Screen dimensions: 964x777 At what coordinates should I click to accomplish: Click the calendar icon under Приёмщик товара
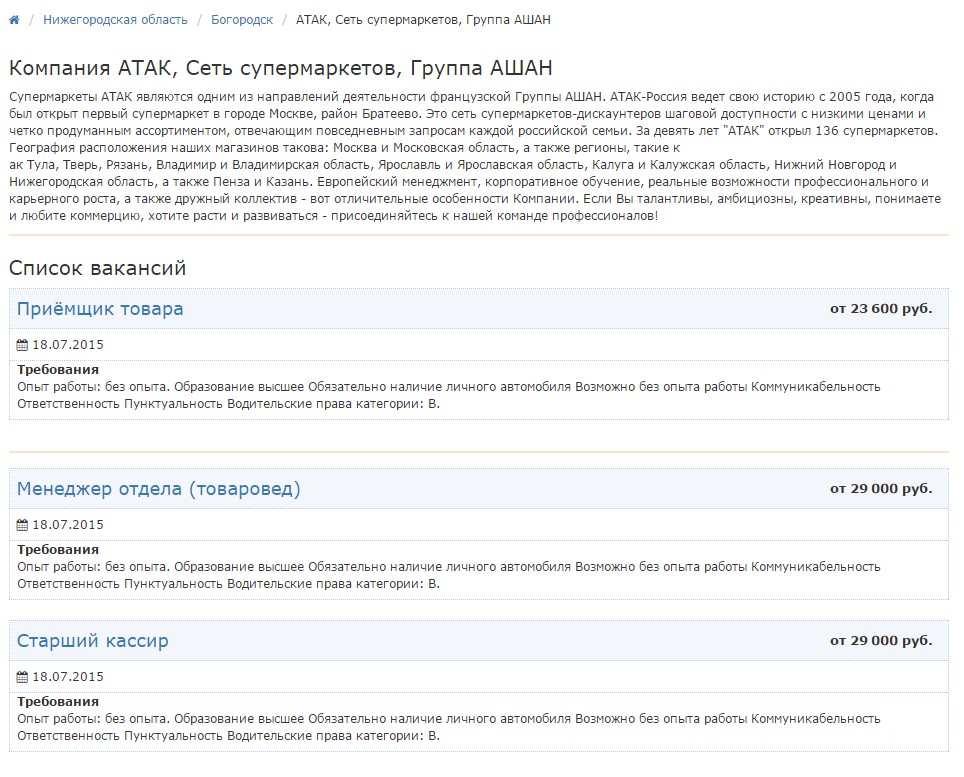click(23, 345)
